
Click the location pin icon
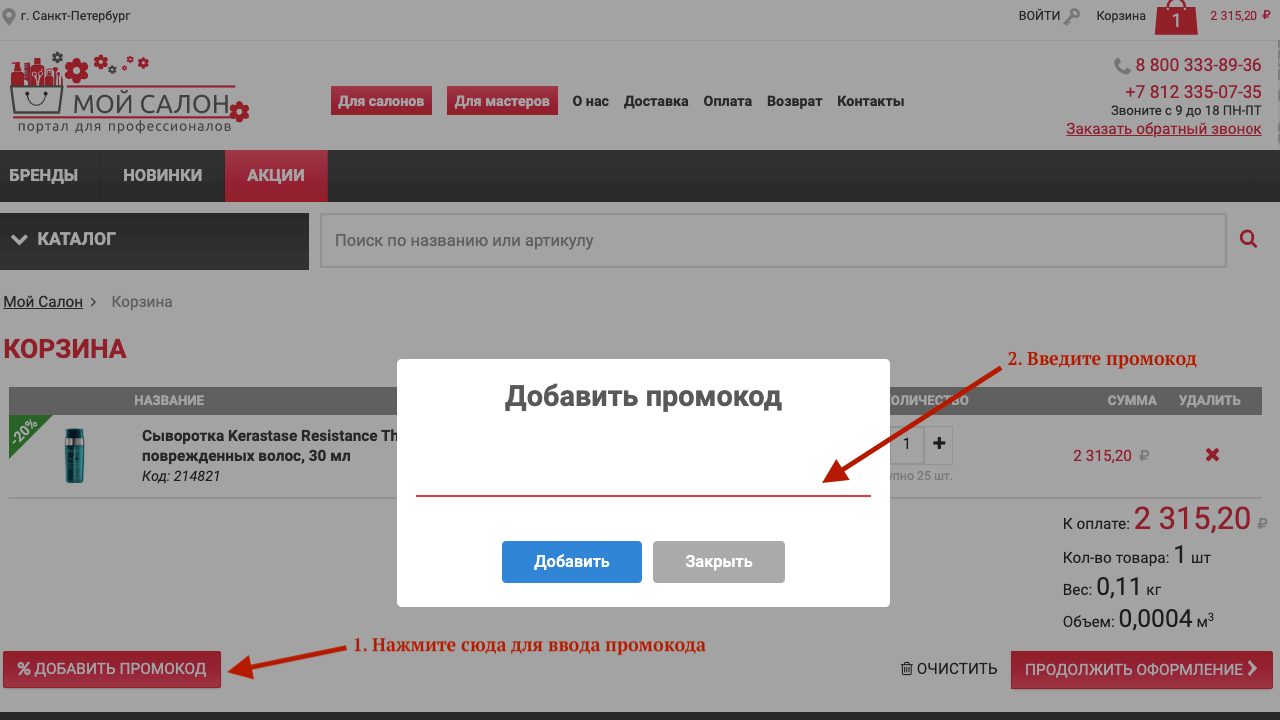point(9,16)
